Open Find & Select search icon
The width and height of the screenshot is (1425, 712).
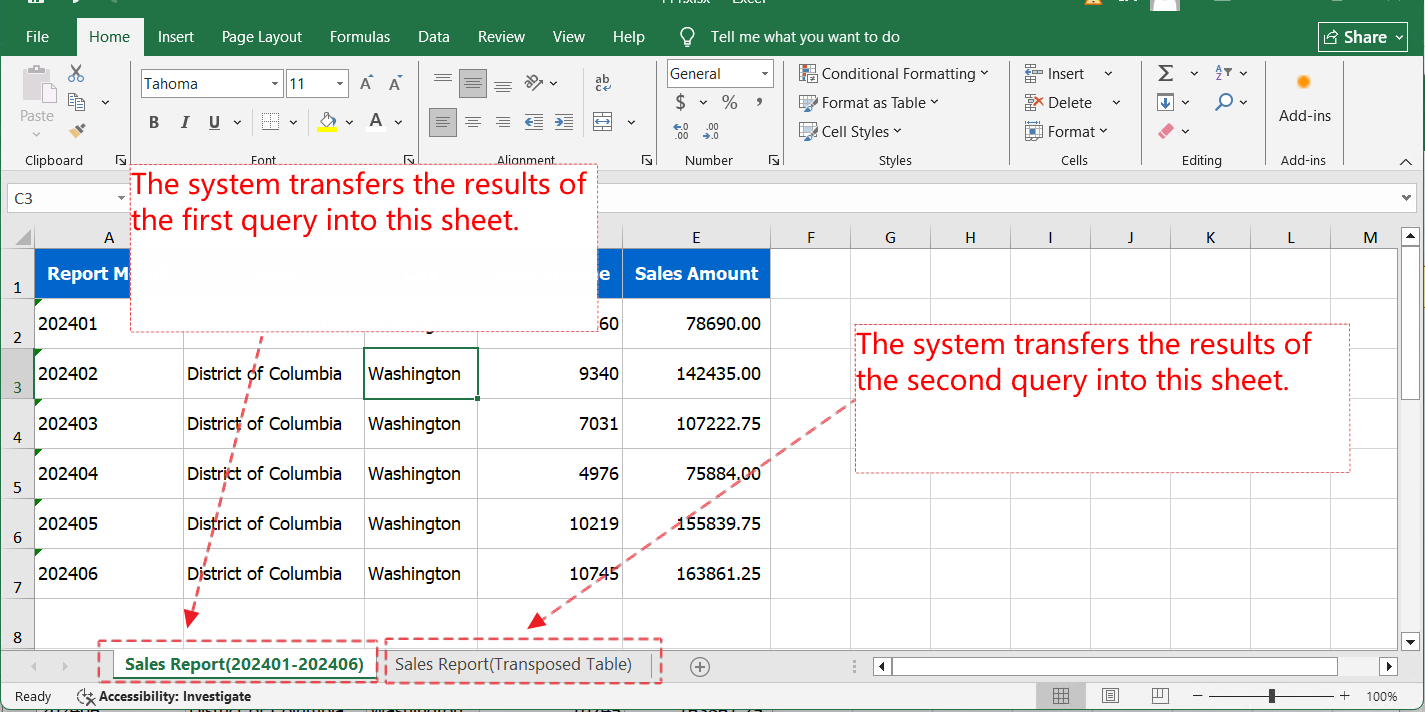[x=1222, y=102]
